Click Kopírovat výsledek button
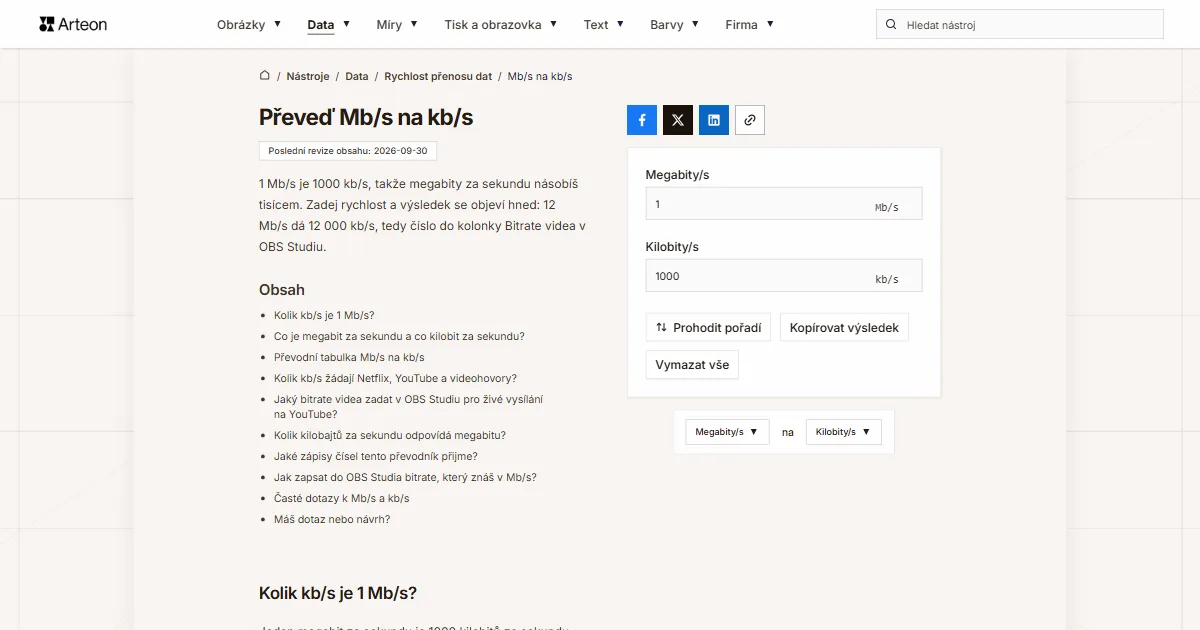The width and height of the screenshot is (1200, 630). pos(844,327)
